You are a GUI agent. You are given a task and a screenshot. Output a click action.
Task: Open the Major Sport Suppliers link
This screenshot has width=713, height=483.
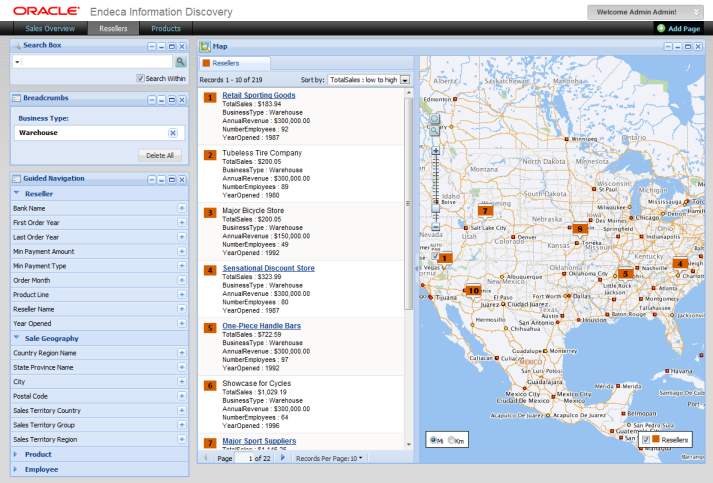pos(259,441)
